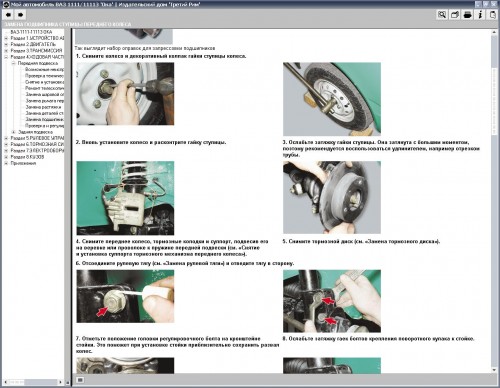Viewport: 500px width, 388px height.
Task: Collapse Раздел 4 ХОДОВАЯ ЧАСТЬ node
Action: coord(6,57)
